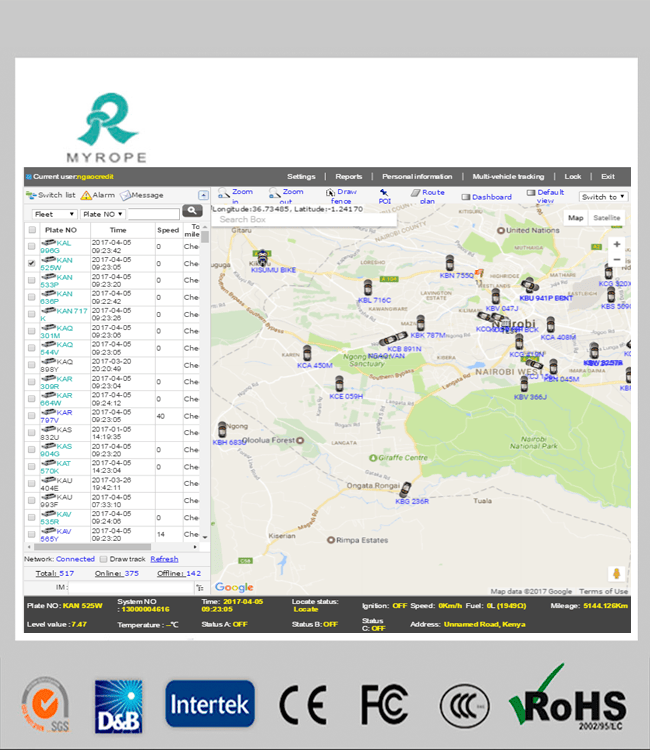Click the Online: 375 count link

117,573
